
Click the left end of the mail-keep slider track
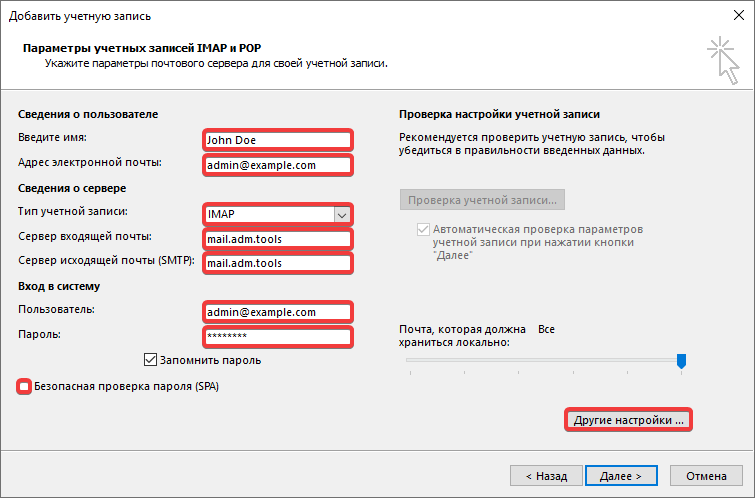(x=410, y=360)
